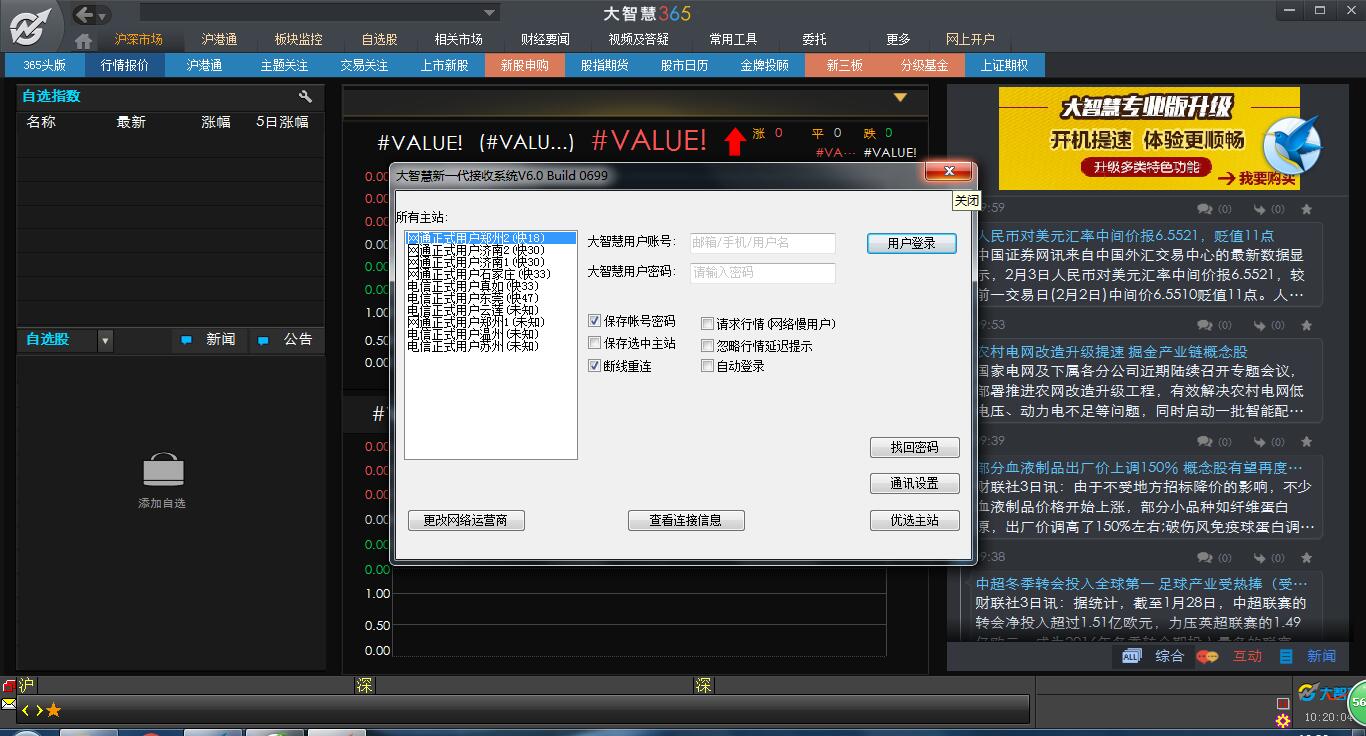Enable the 忽略行情延迟提示 checkbox
This screenshot has width=1366, height=736.
pyautogui.click(x=707, y=346)
